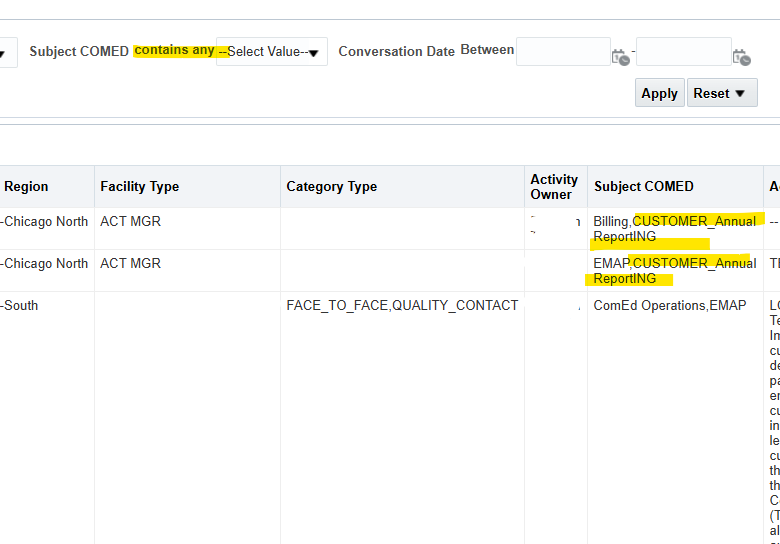The image size is (780, 544).
Task: Expand the cut-off dropdown arrow before Subject COMED
Action: (4, 53)
